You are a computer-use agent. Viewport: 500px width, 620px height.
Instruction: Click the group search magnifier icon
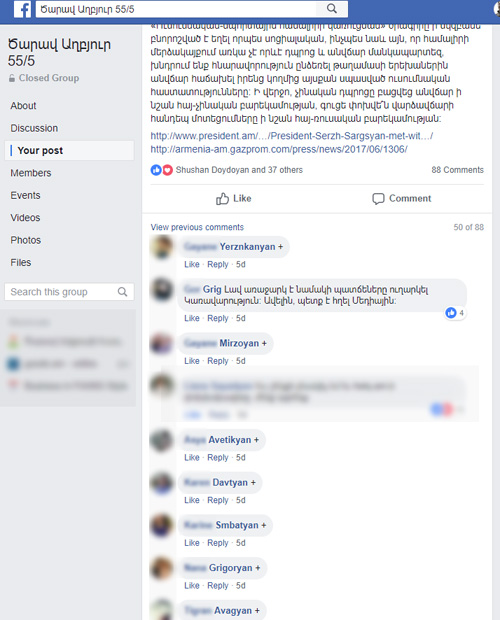(123, 292)
